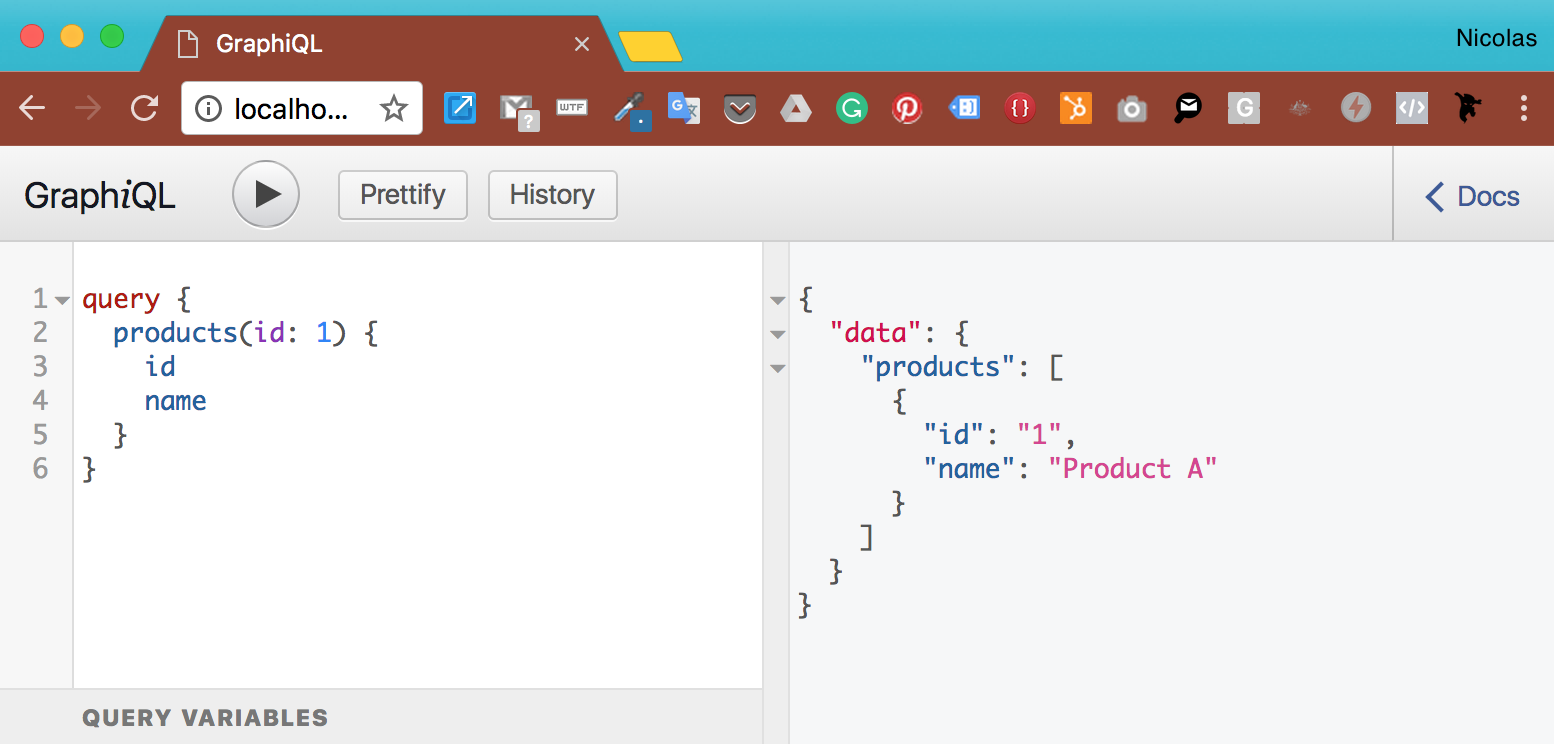1554x744 pixels.
Task: Open the color picker eyedropper extension
Action: point(629,108)
